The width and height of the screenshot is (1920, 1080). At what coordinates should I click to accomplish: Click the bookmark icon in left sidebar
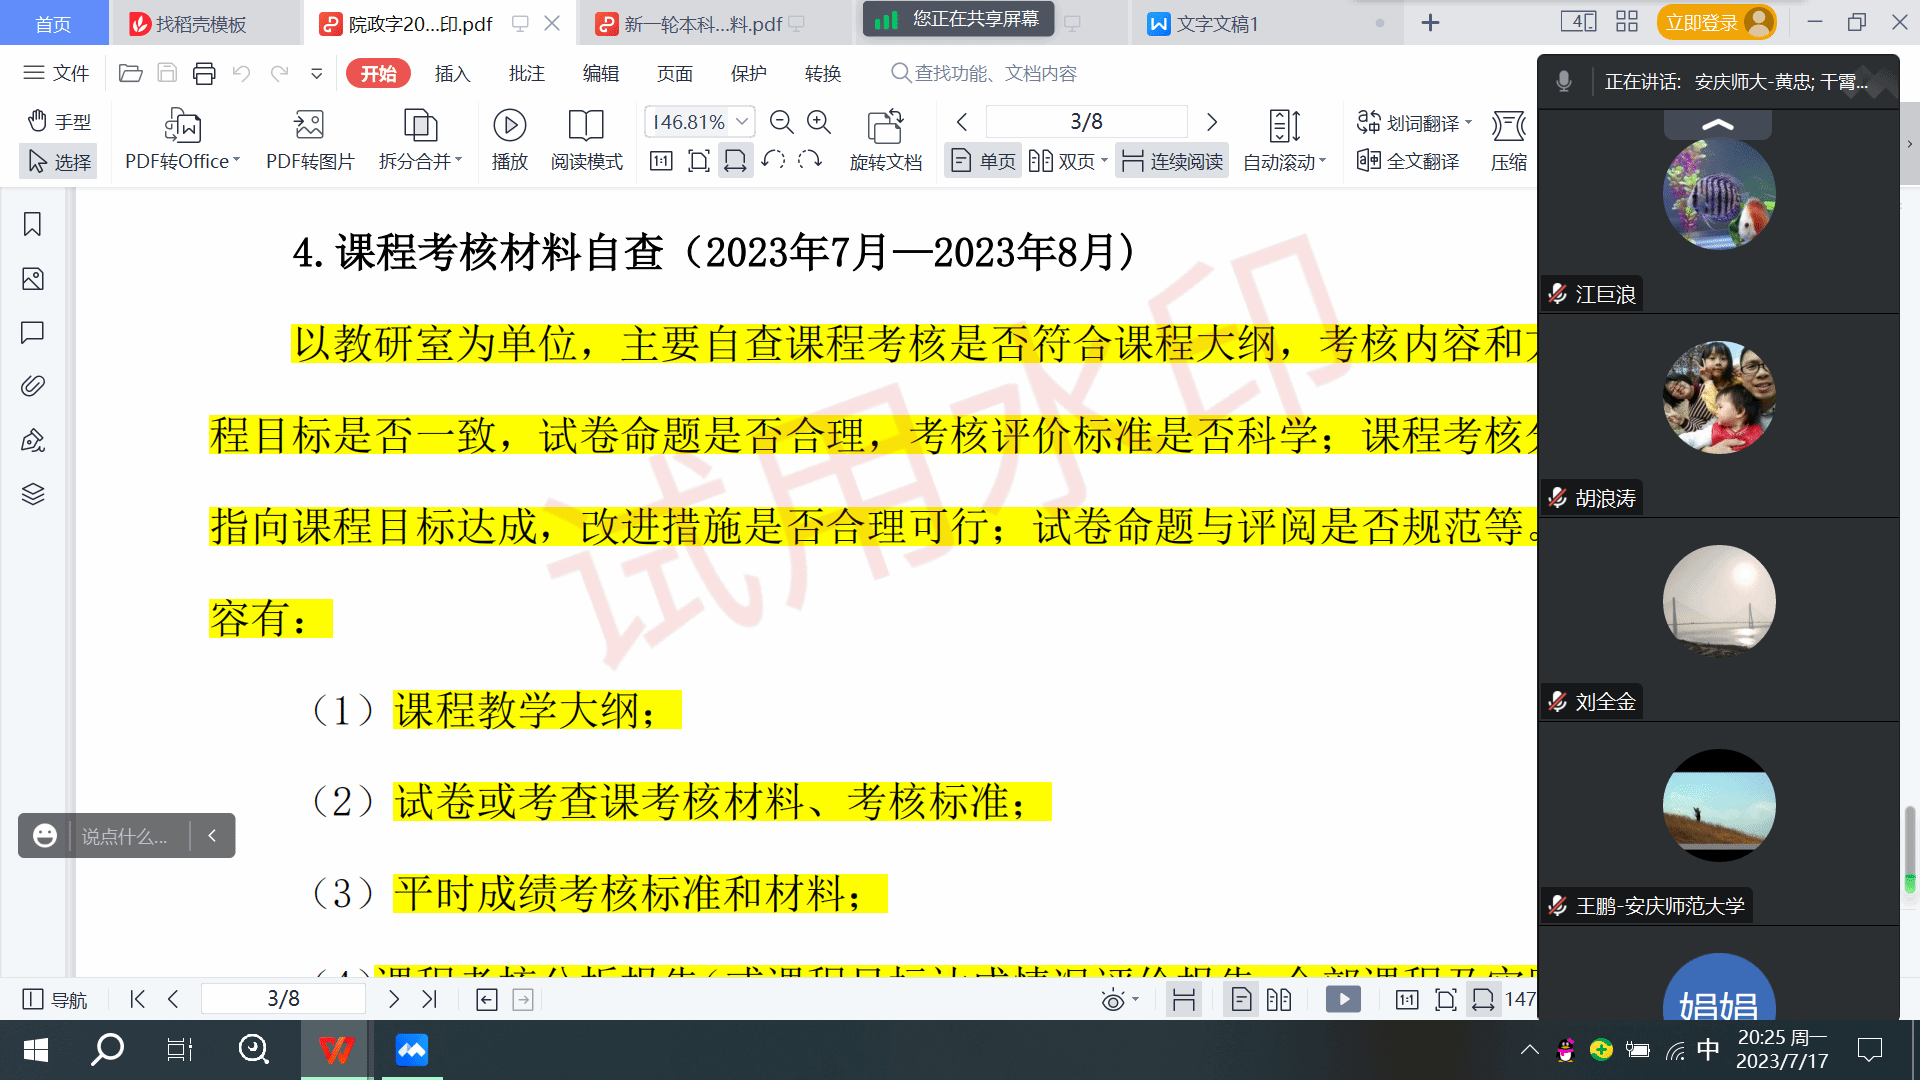(x=32, y=224)
